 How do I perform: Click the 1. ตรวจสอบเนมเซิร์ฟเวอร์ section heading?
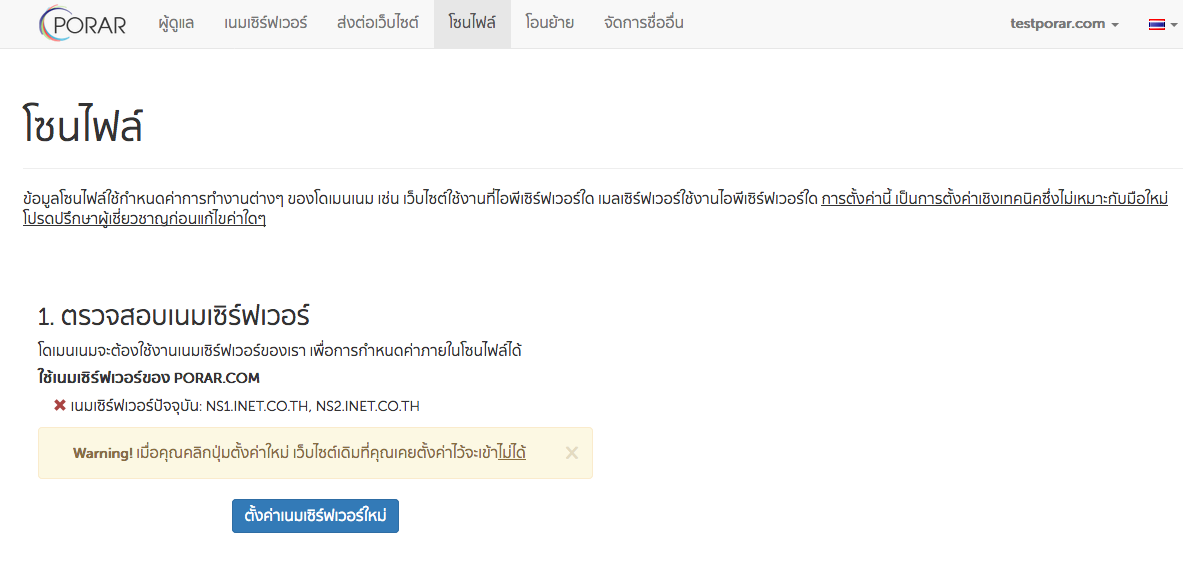point(174,317)
